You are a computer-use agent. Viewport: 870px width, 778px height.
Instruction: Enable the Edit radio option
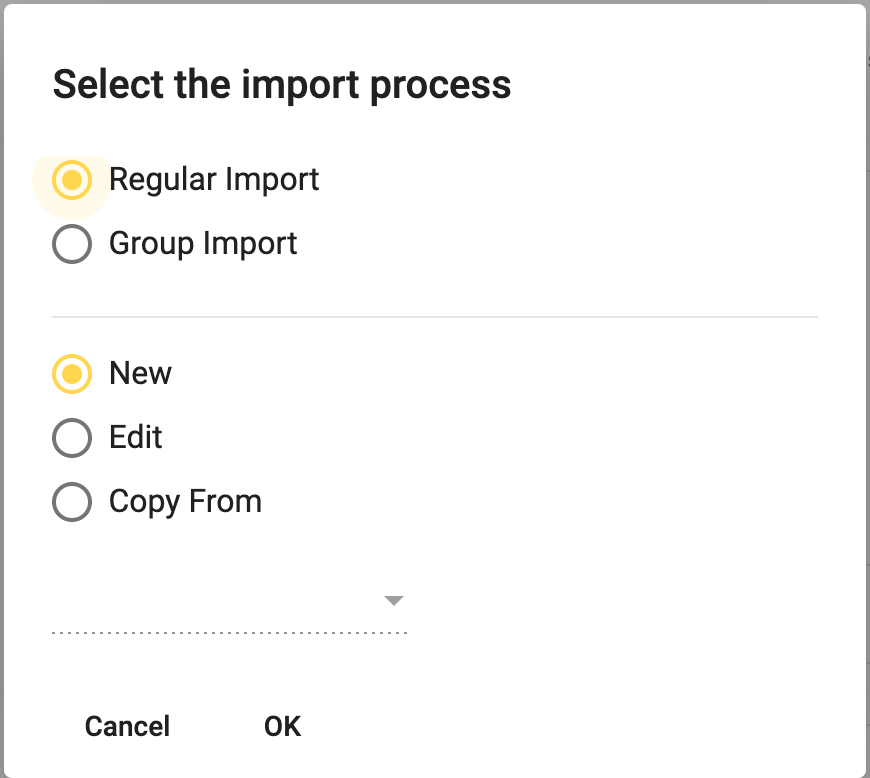(72, 438)
